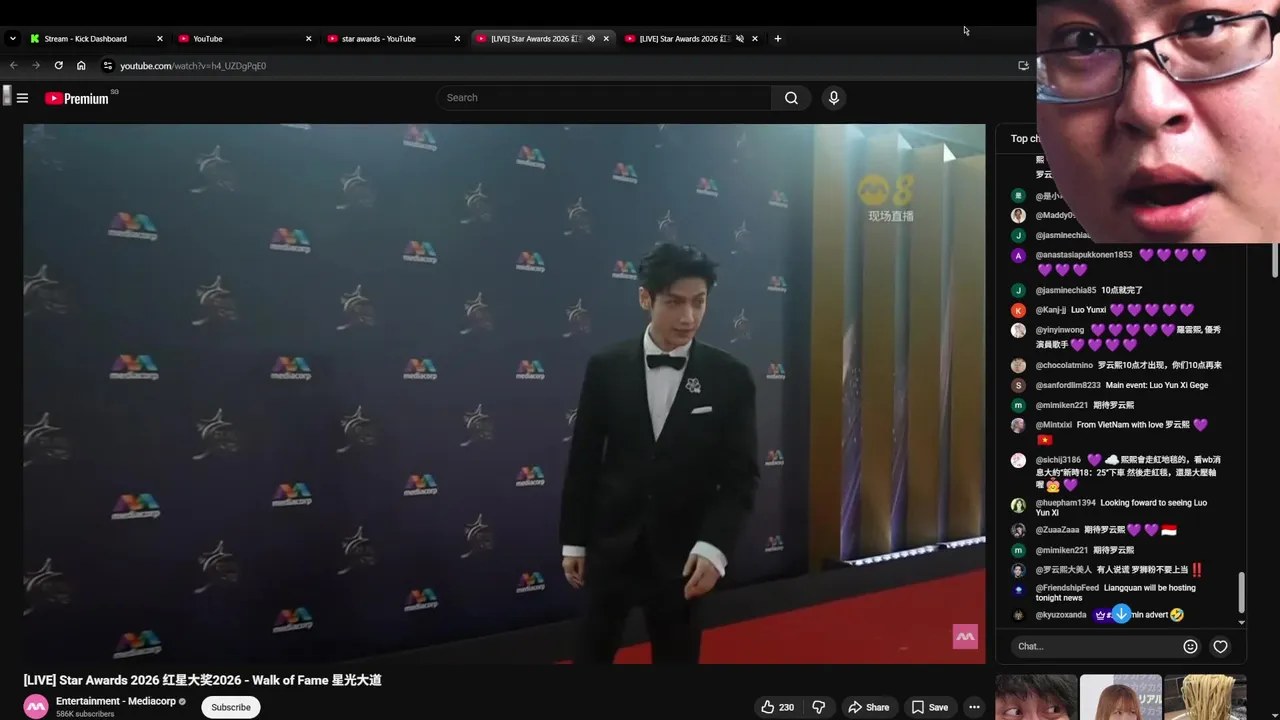Close the muted LIVE Star Awards tab

click(755, 39)
